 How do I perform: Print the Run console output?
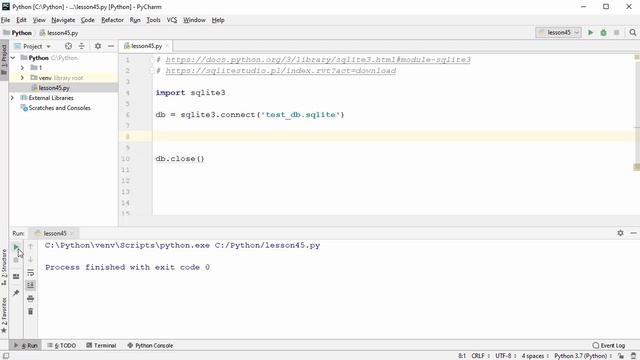click(x=30, y=299)
